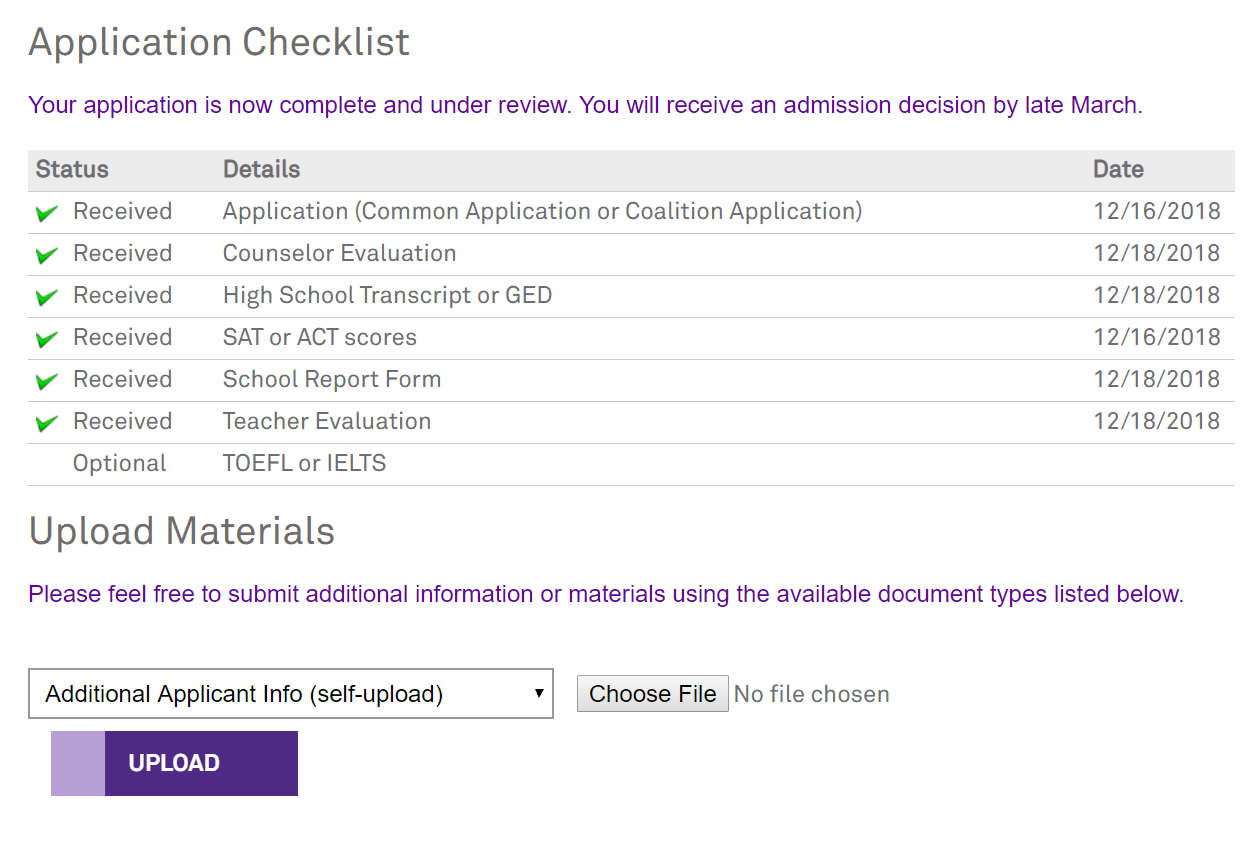1250x854 pixels.
Task: Click the Teacher Evaluation green checkmark
Action: point(46,423)
